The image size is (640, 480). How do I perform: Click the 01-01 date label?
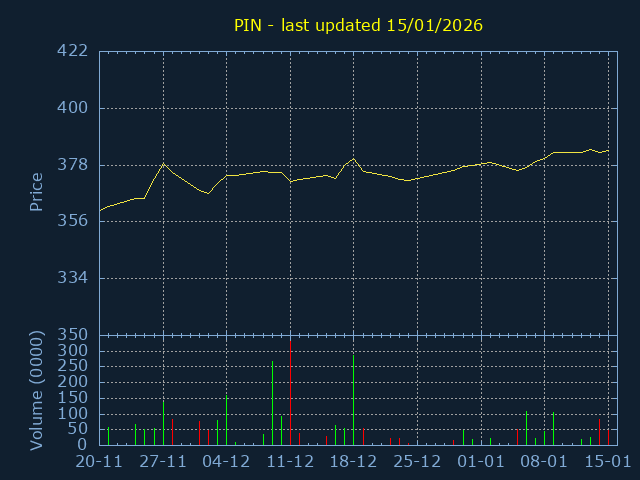(x=481, y=462)
